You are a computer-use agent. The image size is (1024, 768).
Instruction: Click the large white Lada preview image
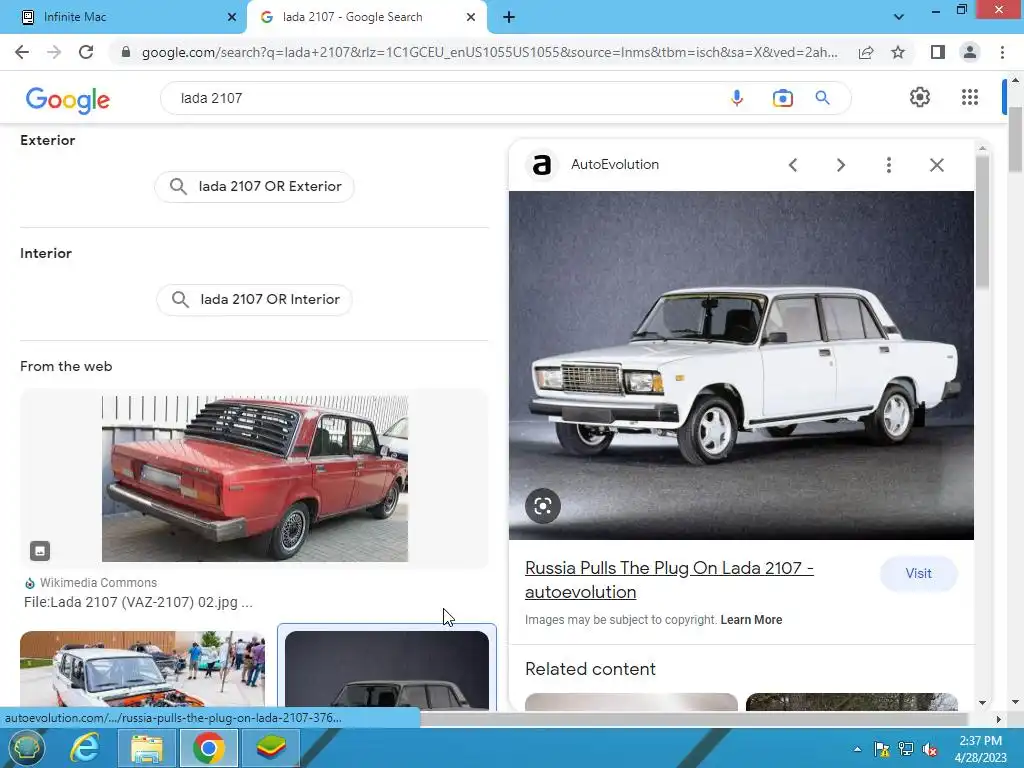tap(741, 365)
